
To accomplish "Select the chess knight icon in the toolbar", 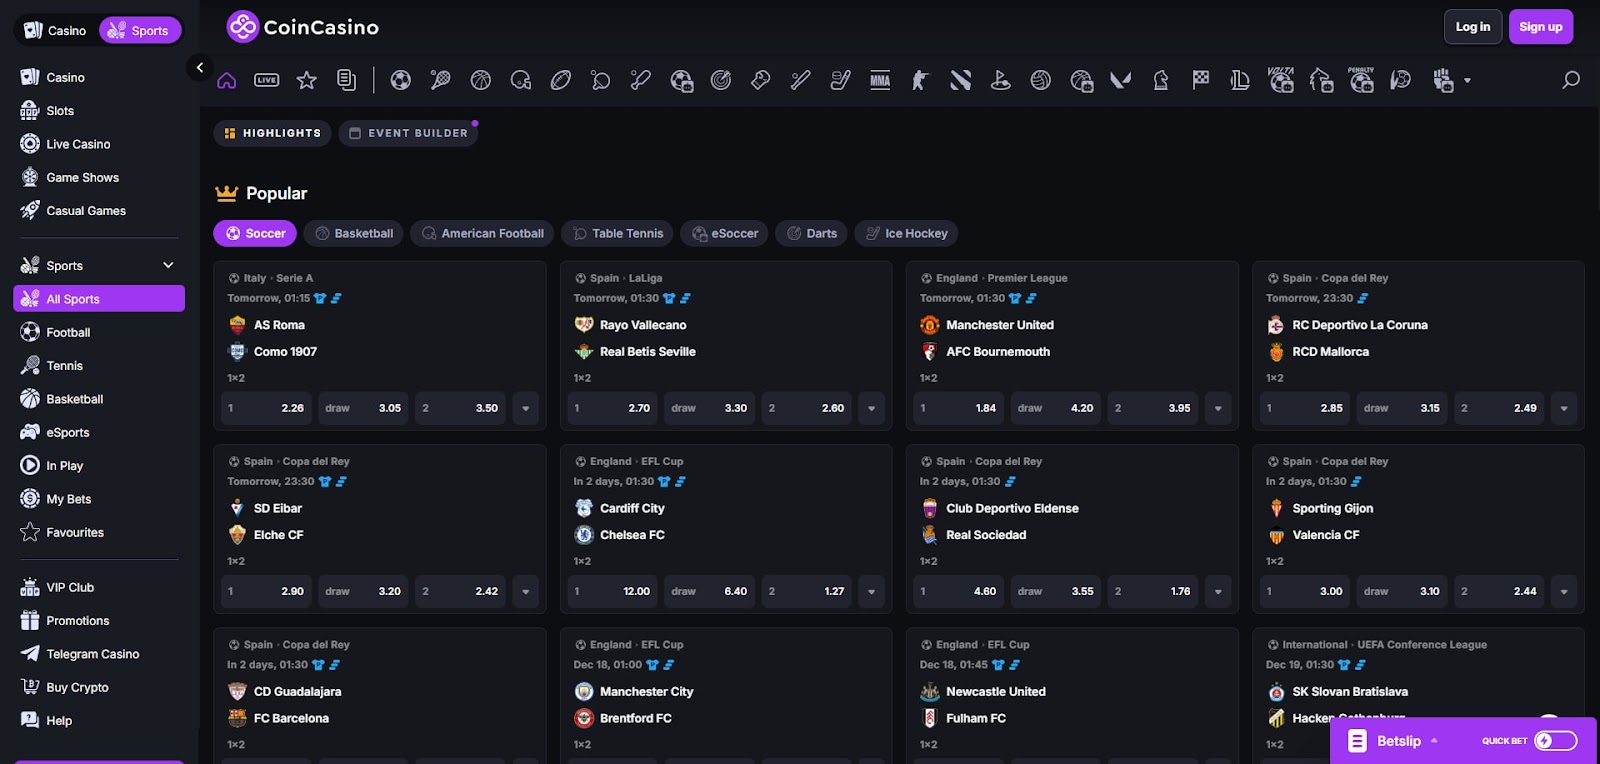I will pos(1161,80).
